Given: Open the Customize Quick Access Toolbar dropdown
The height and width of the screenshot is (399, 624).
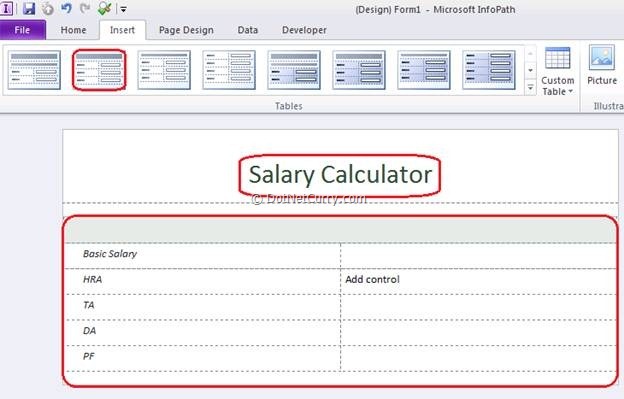Looking at the screenshot, I should click(x=123, y=9).
